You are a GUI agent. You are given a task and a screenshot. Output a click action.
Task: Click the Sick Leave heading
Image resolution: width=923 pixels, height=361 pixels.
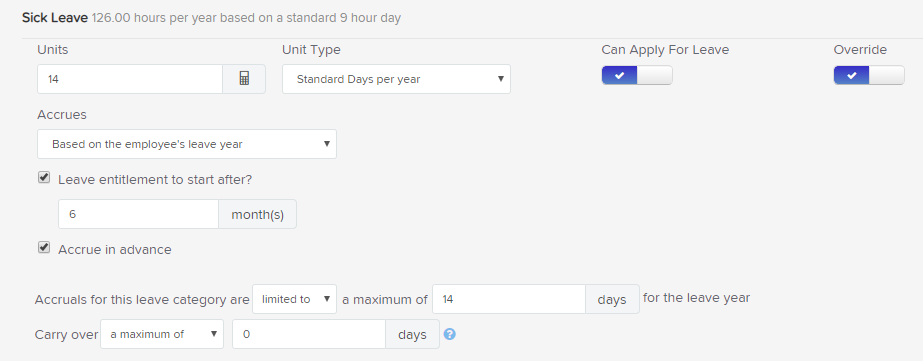pyautogui.click(x=55, y=18)
